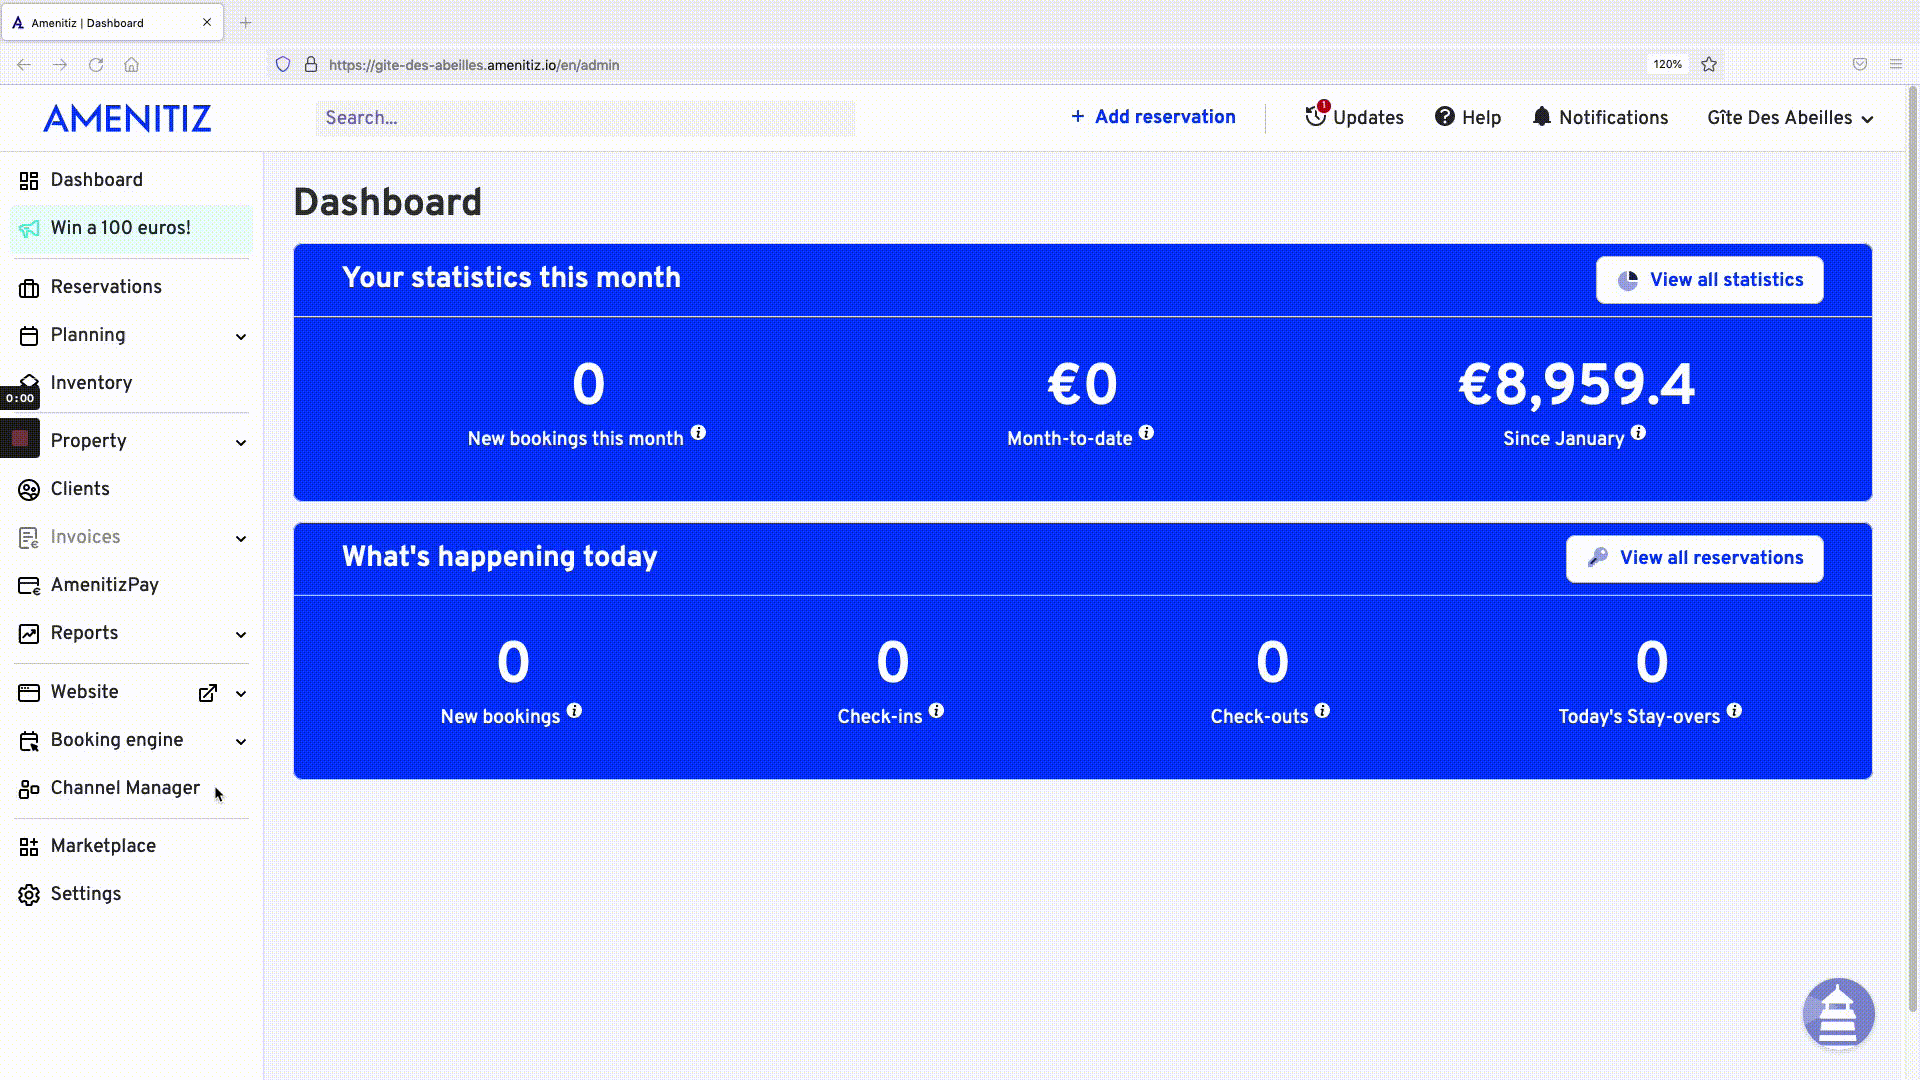Open a new browser tab with plus
Viewport: 1920px width, 1080px height.
[x=245, y=22]
